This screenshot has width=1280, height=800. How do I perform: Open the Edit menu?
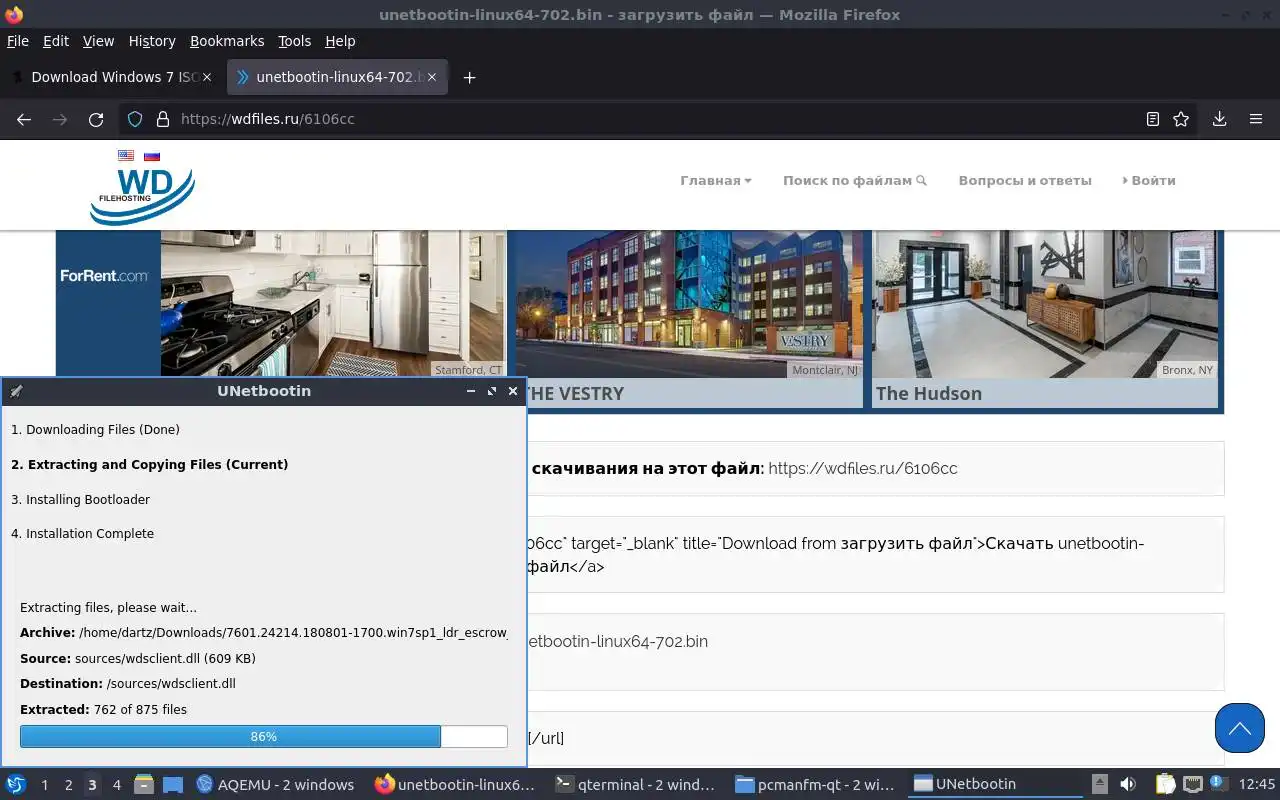[56, 41]
